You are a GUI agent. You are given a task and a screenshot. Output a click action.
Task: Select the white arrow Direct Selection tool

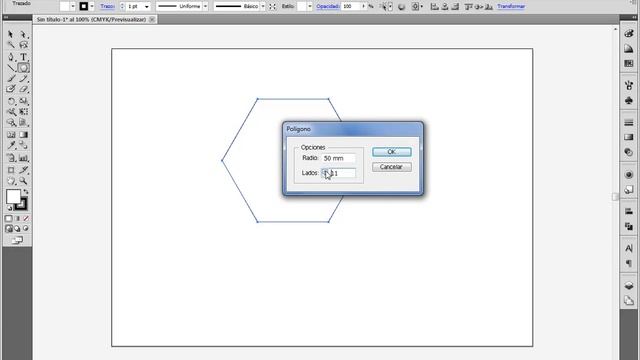pos(23,34)
